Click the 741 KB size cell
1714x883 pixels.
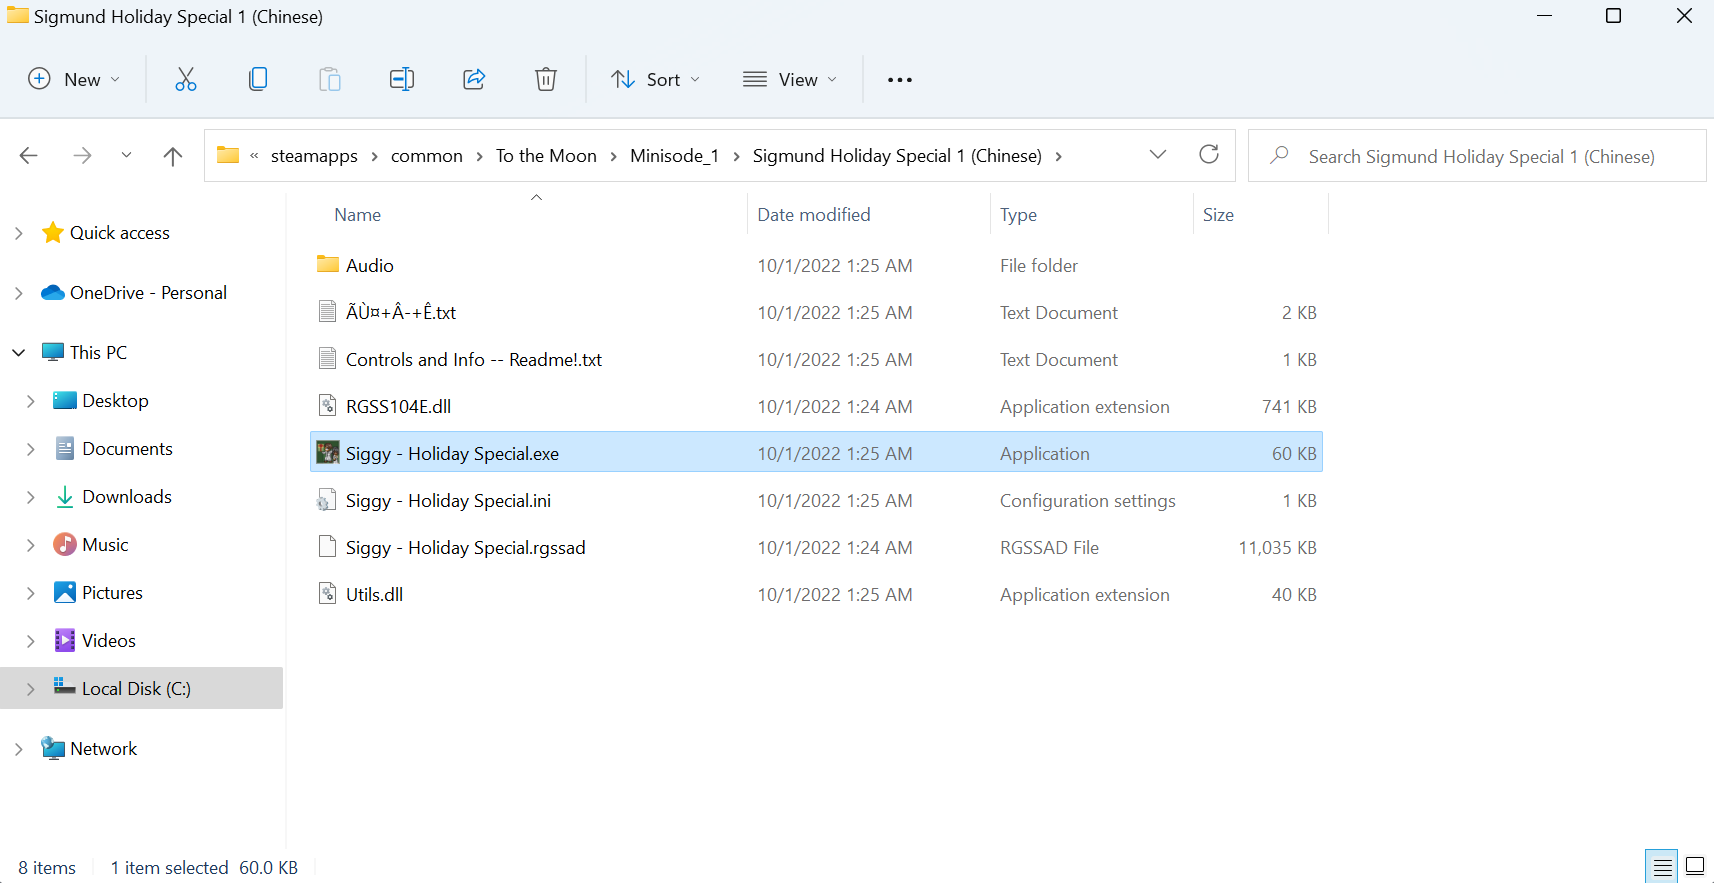click(1289, 406)
